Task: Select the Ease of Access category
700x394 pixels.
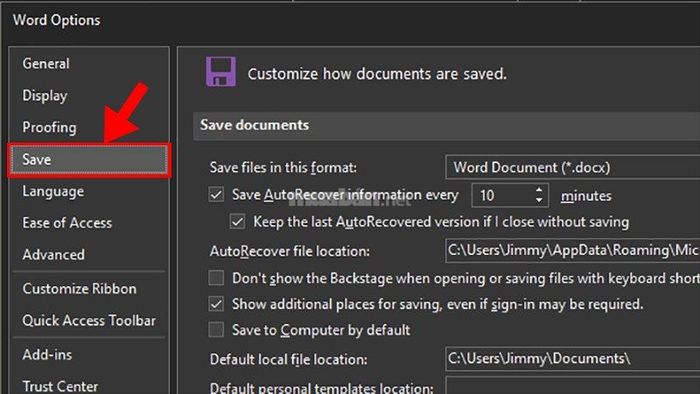Action: pos(67,223)
